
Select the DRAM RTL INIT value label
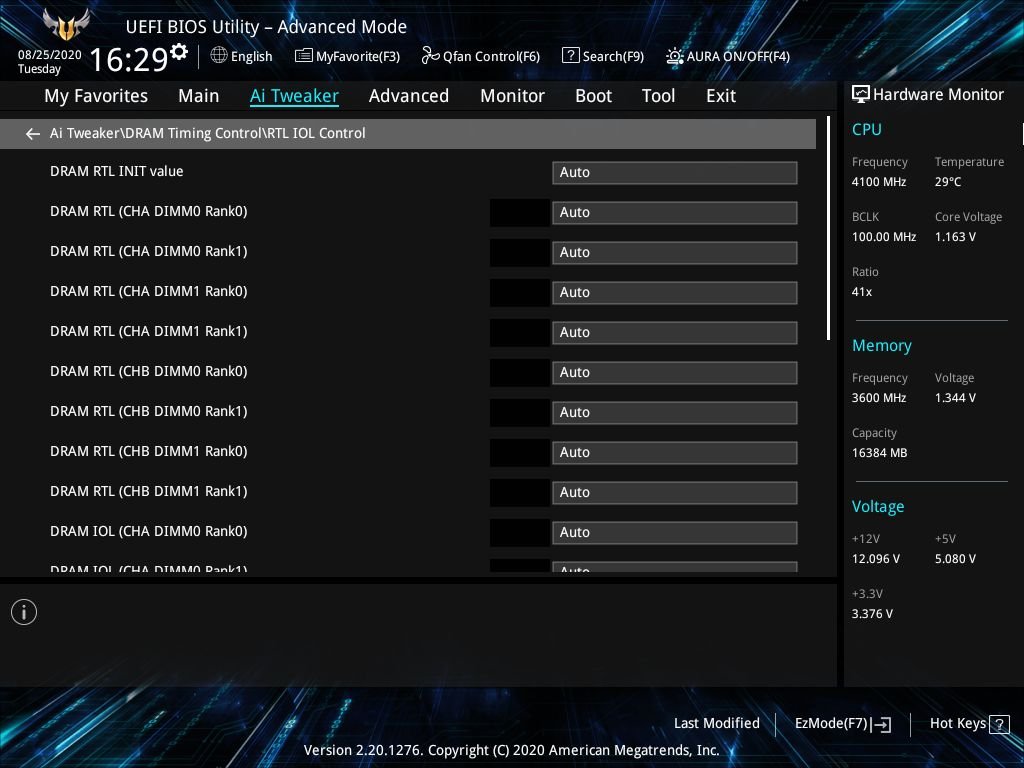(117, 171)
